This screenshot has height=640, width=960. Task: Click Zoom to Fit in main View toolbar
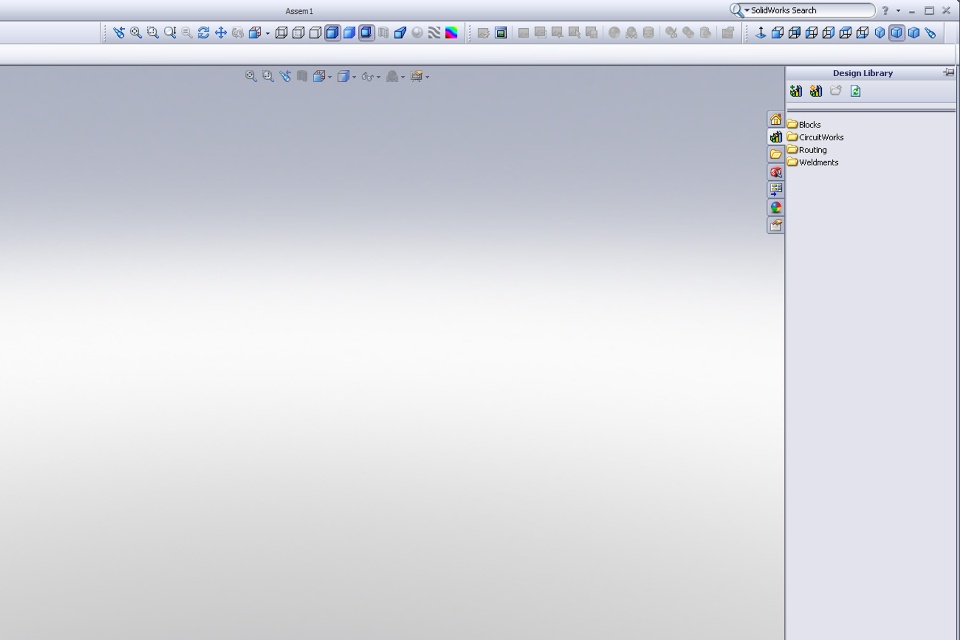136,32
